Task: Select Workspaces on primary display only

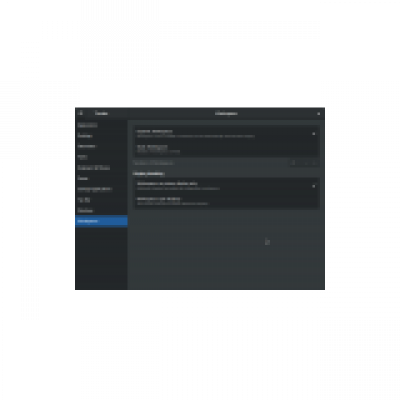Action: point(226,186)
